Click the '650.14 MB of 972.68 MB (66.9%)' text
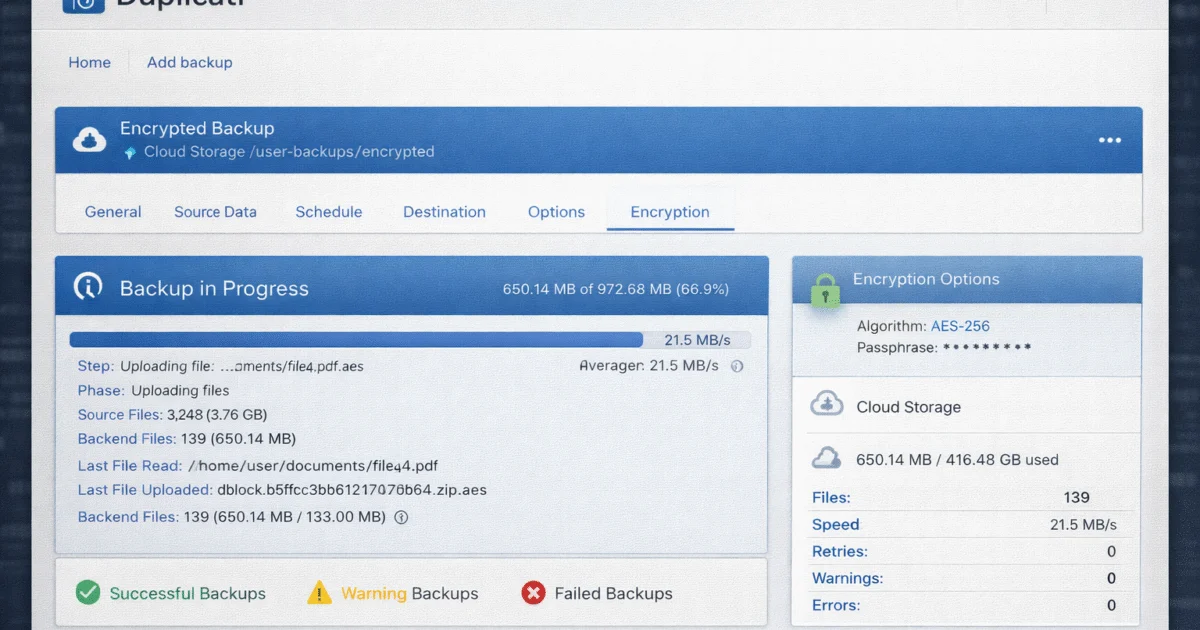 pos(616,289)
